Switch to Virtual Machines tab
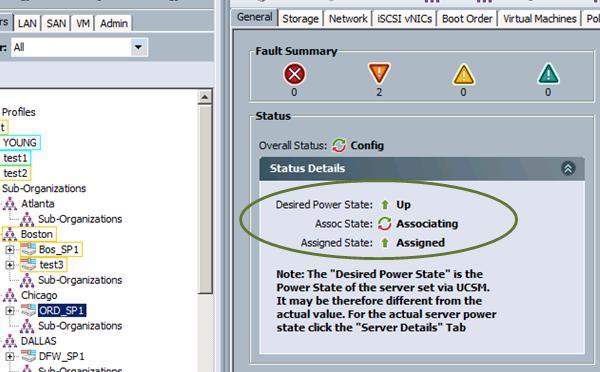This screenshot has height=372, width=600. coord(540,19)
